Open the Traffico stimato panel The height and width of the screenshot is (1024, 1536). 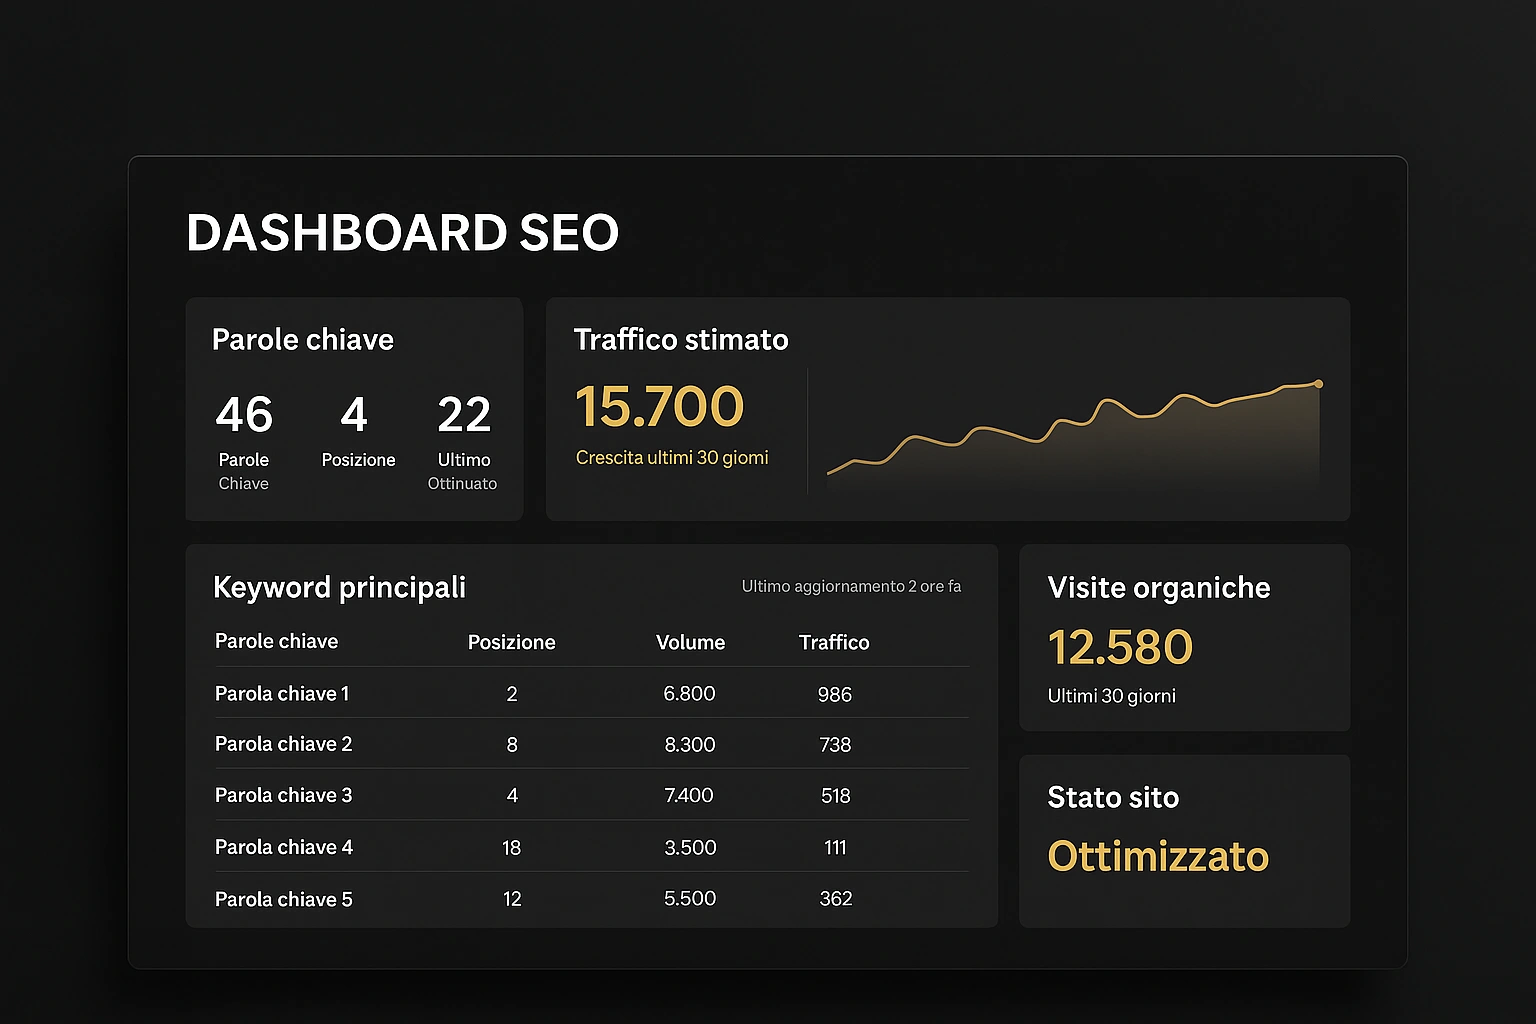click(681, 340)
